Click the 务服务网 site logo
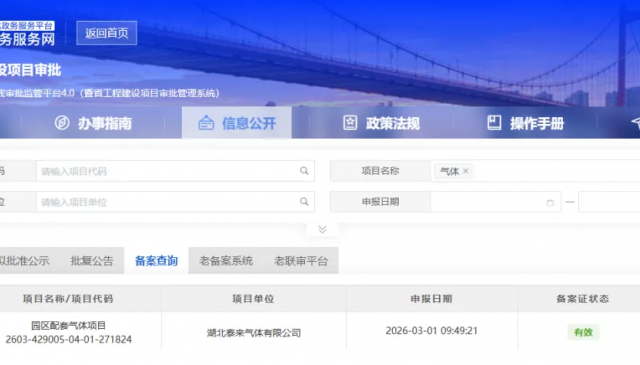 click(27, 39)
